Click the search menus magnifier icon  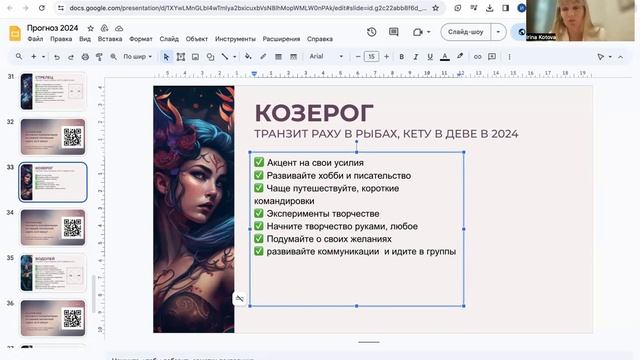coord(19,57)
